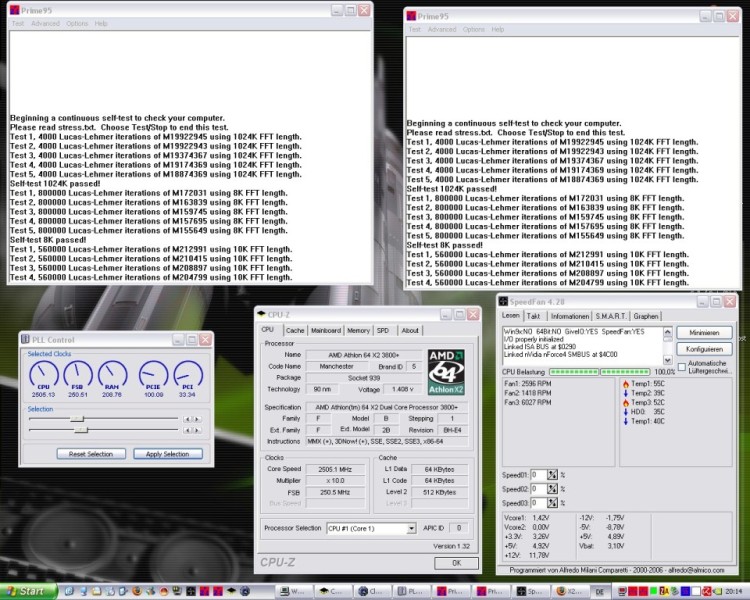Click the down arrow icon beside Temp2: 39C
750x600 pixels.
[626, 393]
